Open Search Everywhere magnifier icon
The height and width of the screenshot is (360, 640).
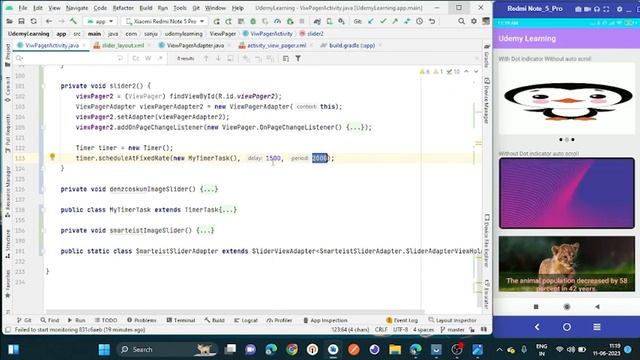461,21
